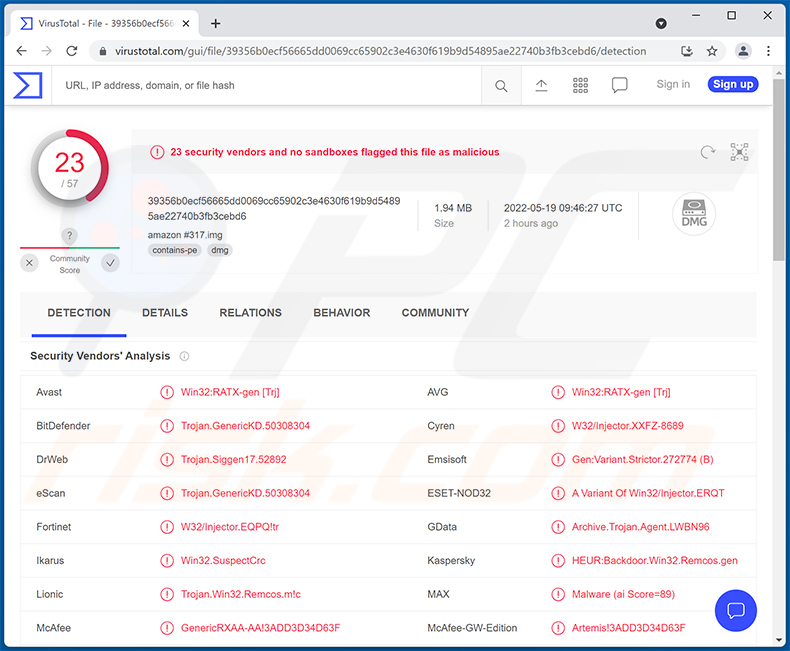Click A Variant Of Win32/Injector.ERQT result
This screenshot has width=790, height=651.
pos(648,493)
